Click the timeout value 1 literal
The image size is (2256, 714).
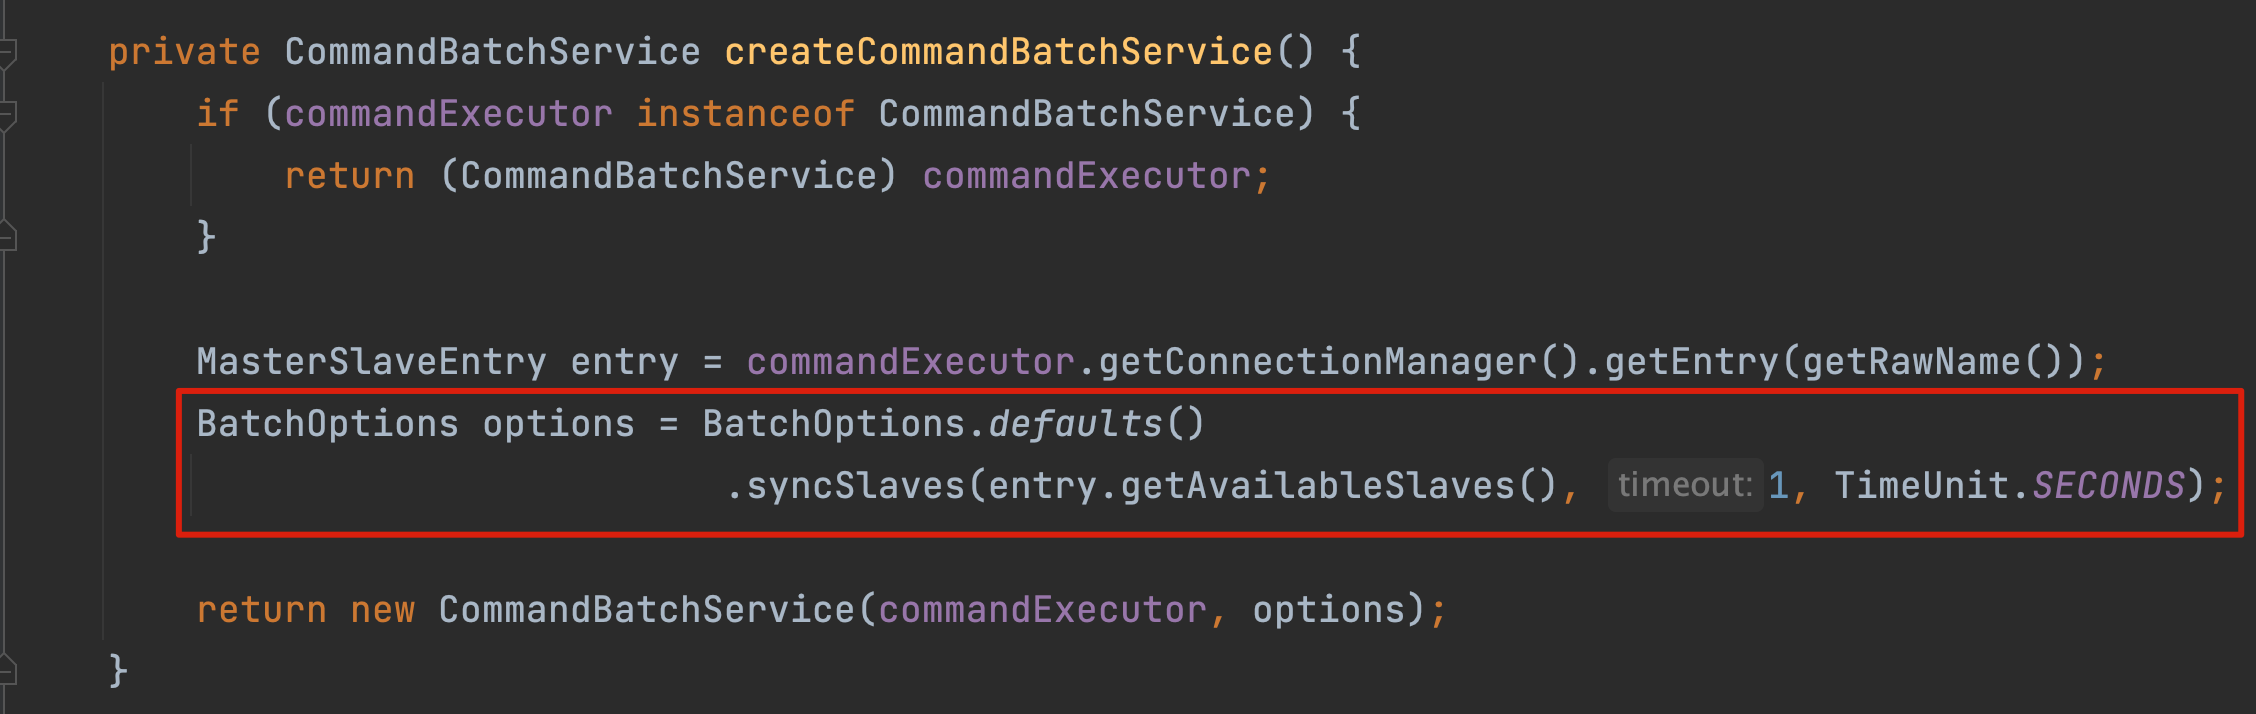pyautogui.click(x=1778, y=486)
